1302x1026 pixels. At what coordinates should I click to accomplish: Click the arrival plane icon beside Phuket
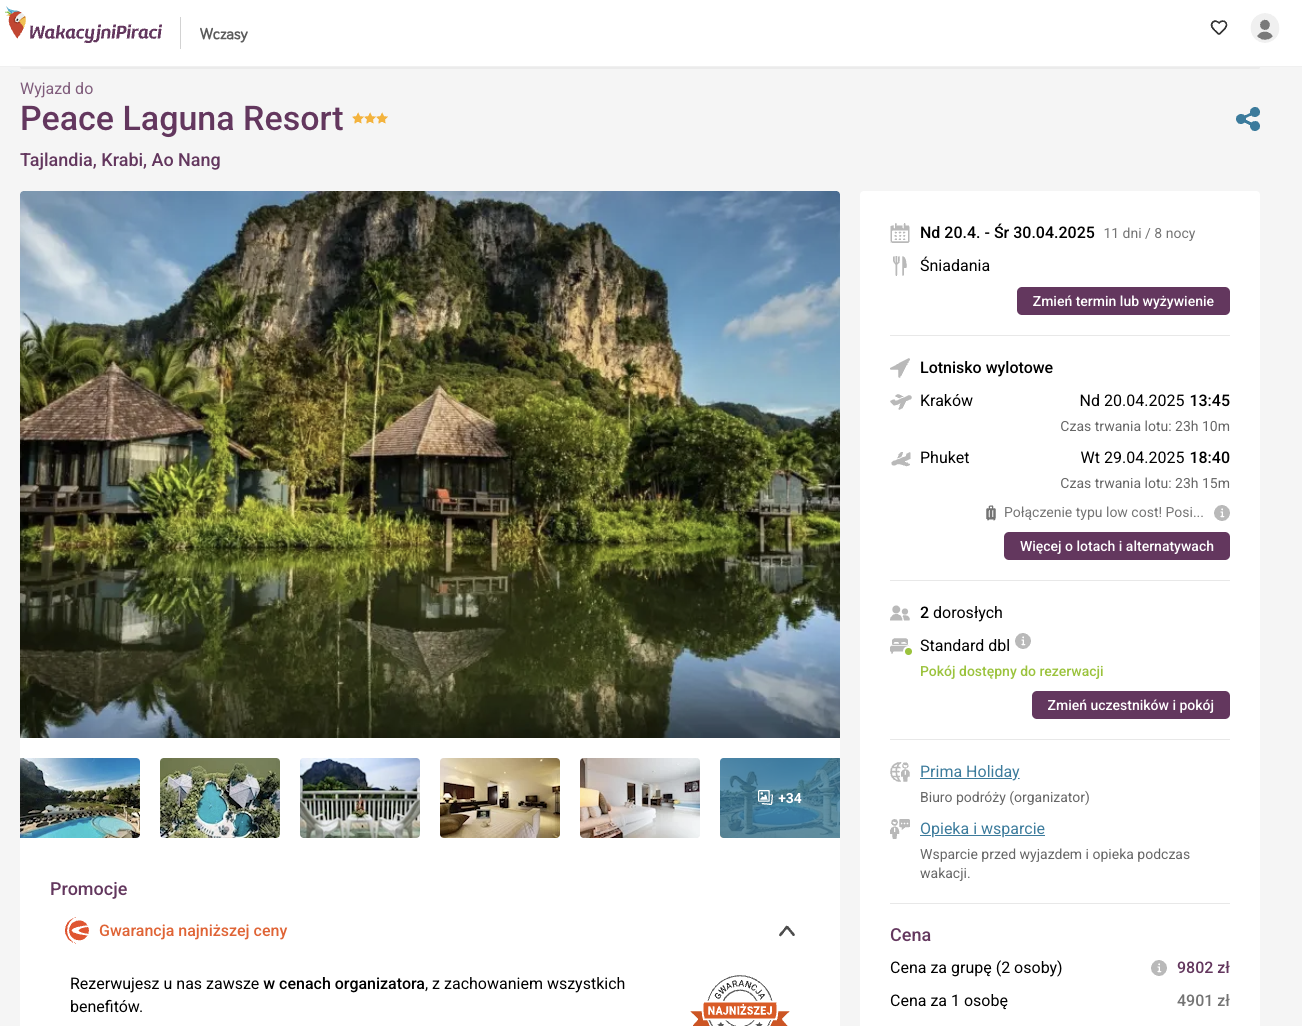[x=901, y=458]
